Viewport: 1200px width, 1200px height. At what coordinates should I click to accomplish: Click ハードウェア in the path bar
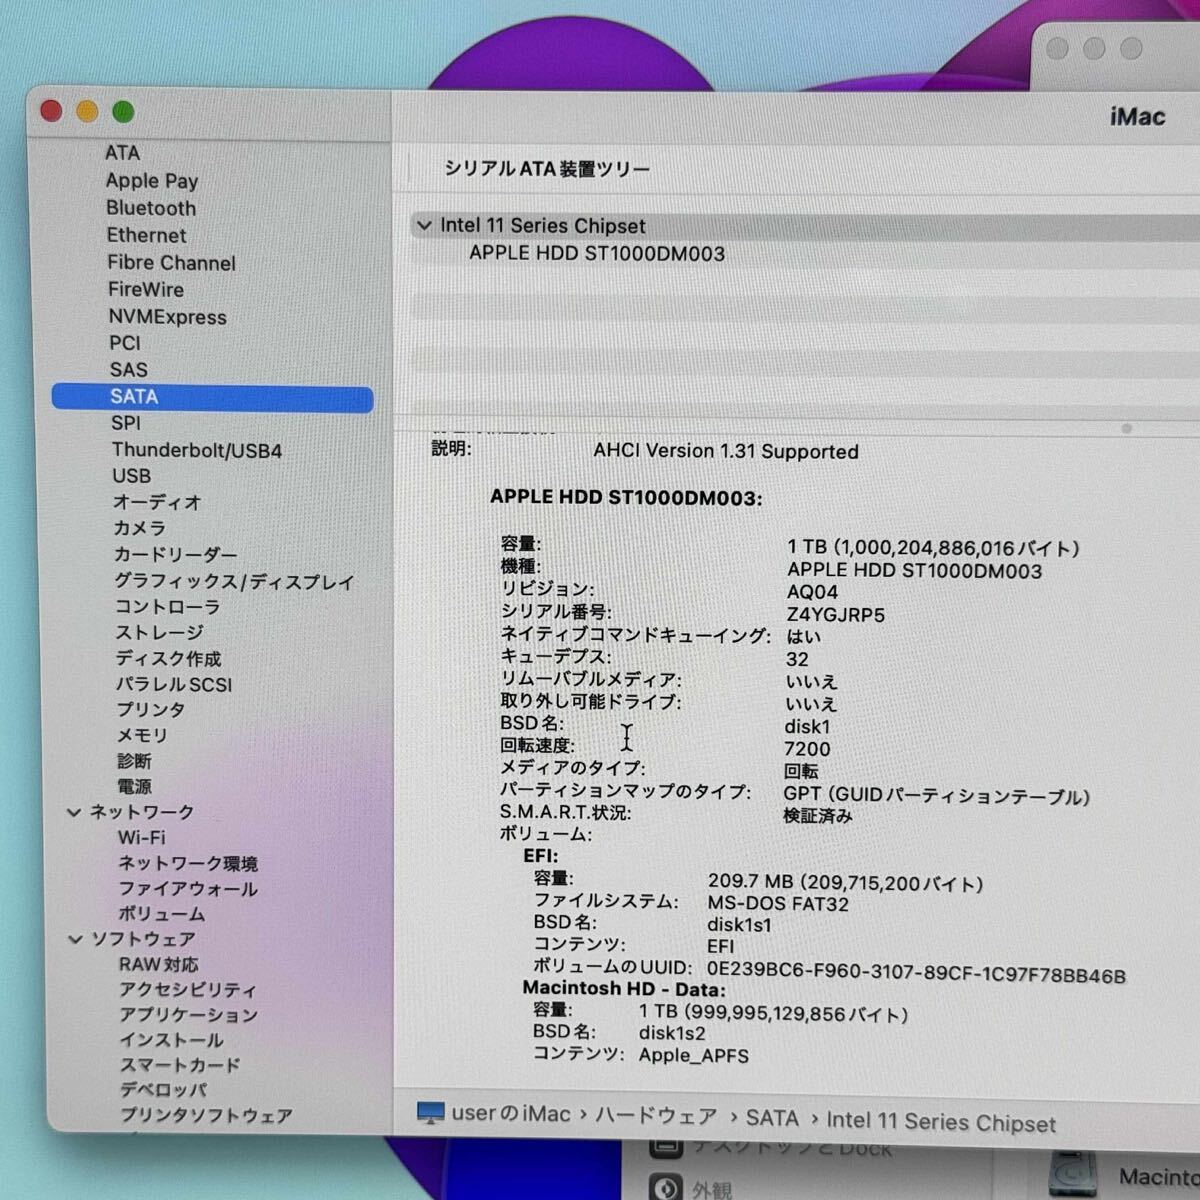click(x=657, y=1116)
